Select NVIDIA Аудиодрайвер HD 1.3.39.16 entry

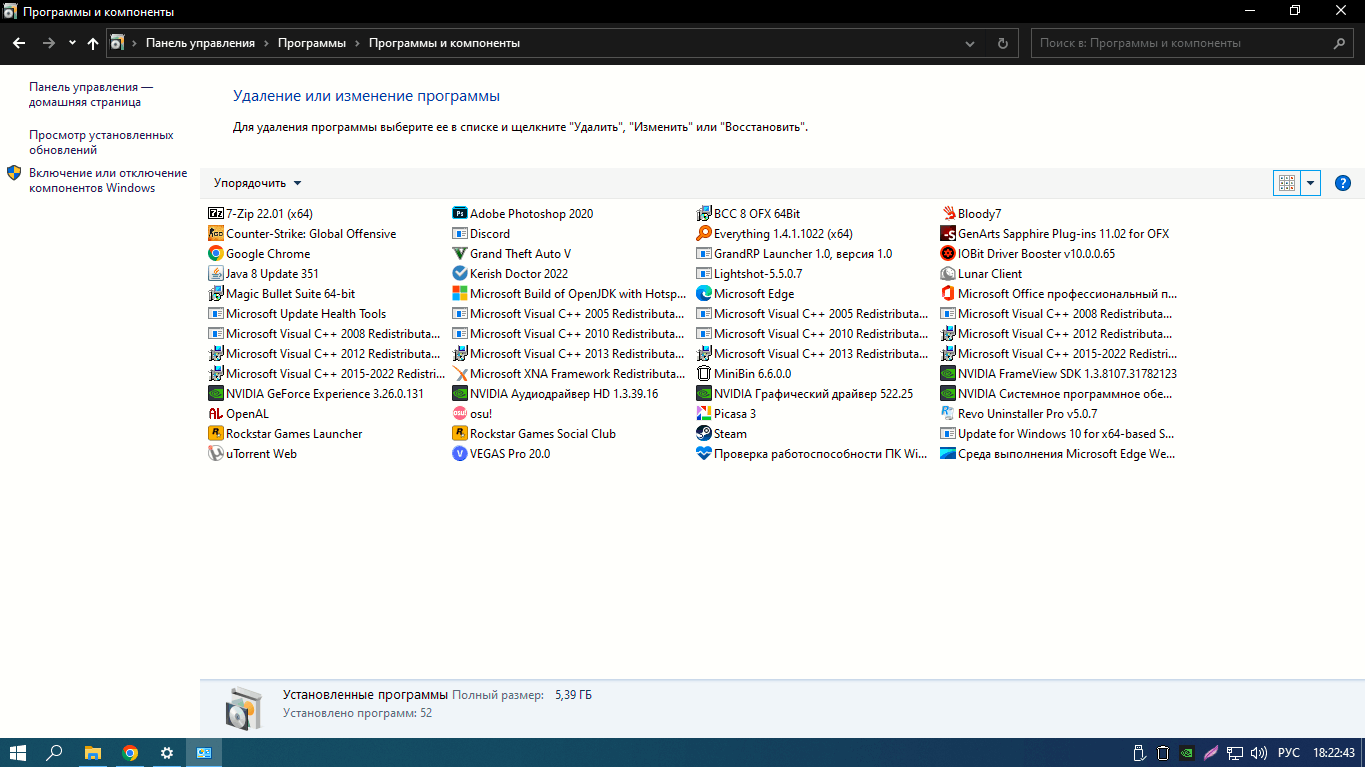(x=554, y=394)
